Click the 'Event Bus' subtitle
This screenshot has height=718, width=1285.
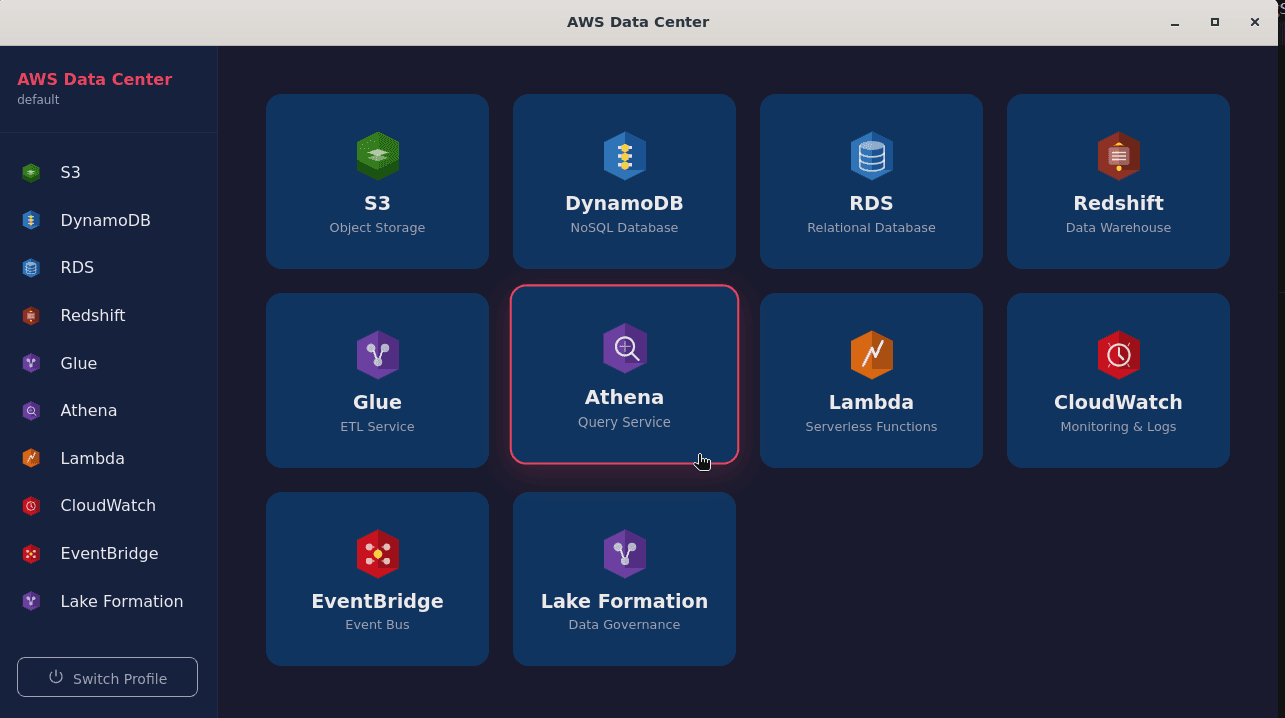(x=378, y=625)
